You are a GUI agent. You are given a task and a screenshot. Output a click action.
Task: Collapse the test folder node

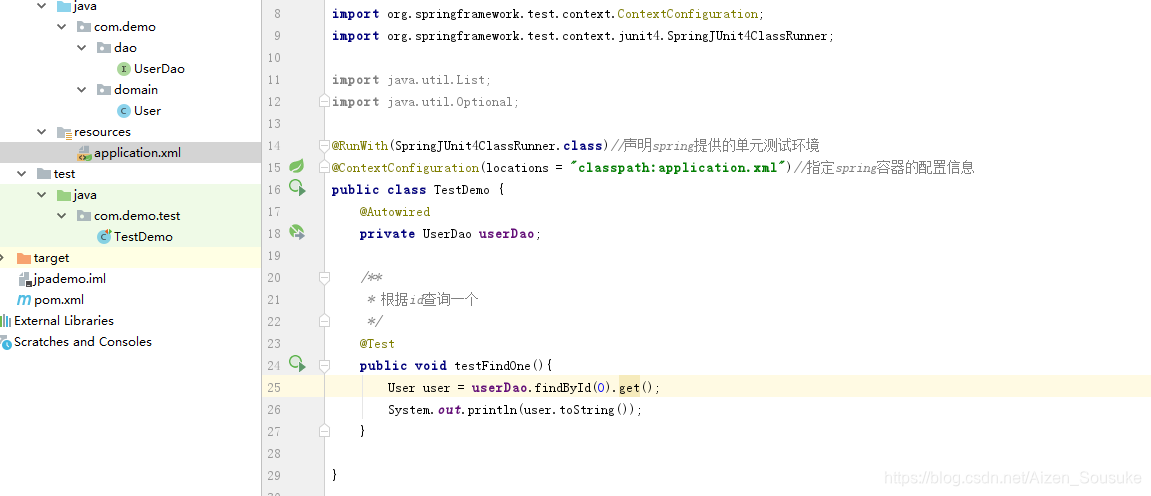tap(22, 174)
